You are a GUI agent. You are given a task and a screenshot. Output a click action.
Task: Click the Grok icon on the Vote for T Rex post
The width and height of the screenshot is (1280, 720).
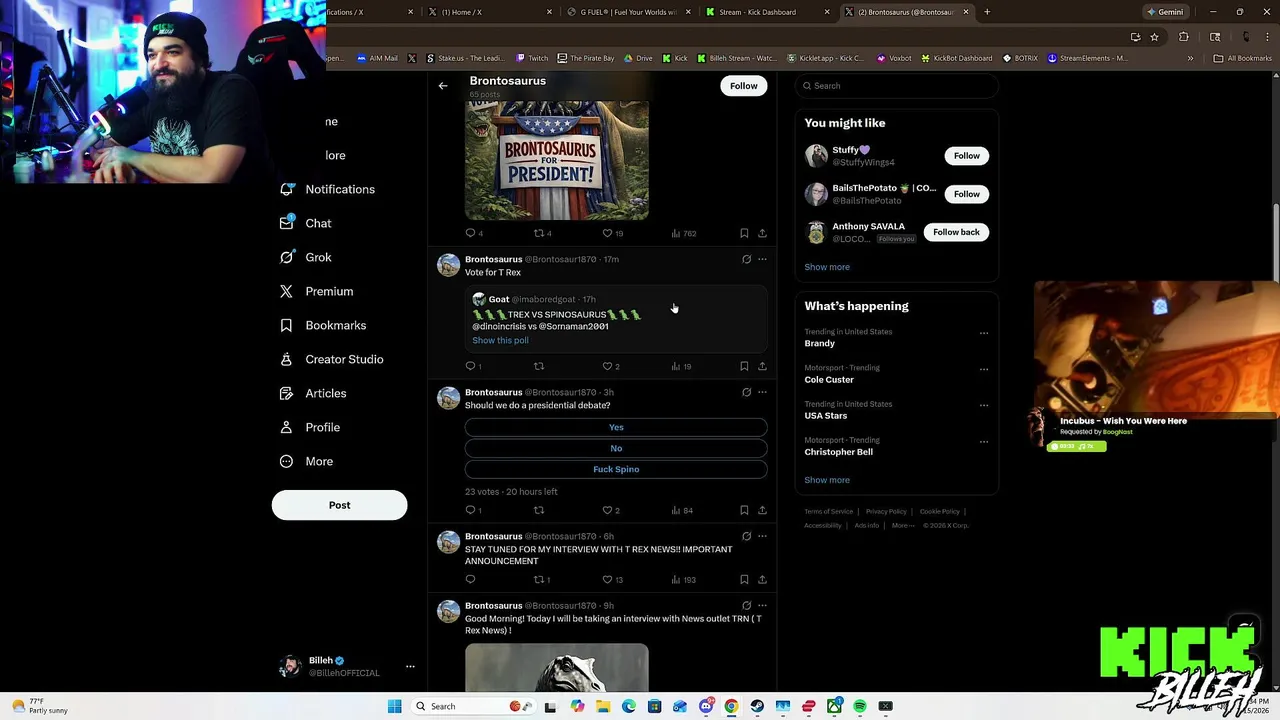point(746,259)
